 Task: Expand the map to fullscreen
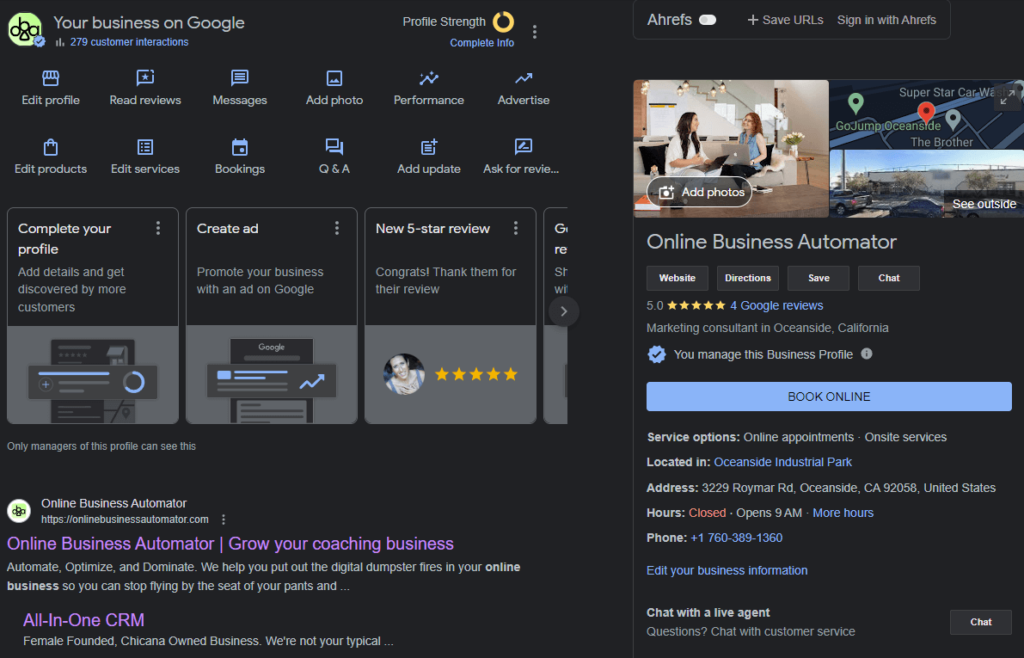pos(1008,97)
